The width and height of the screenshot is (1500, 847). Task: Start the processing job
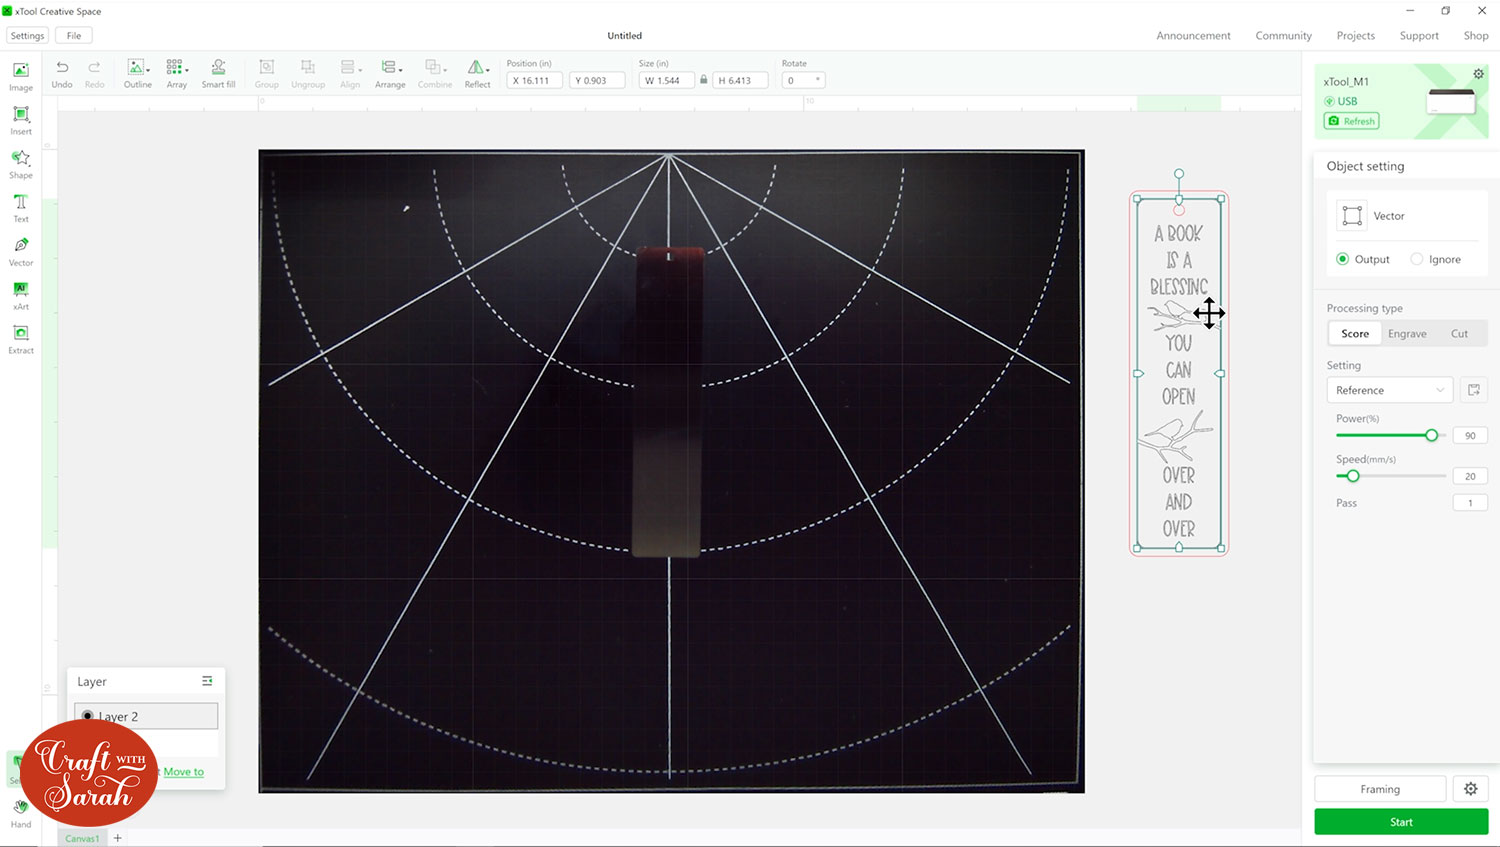tap(1401, 822)
